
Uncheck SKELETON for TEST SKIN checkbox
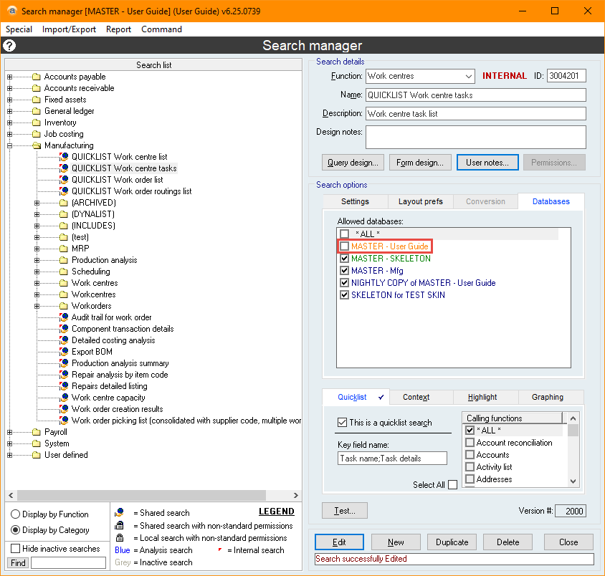coord(345,295)
